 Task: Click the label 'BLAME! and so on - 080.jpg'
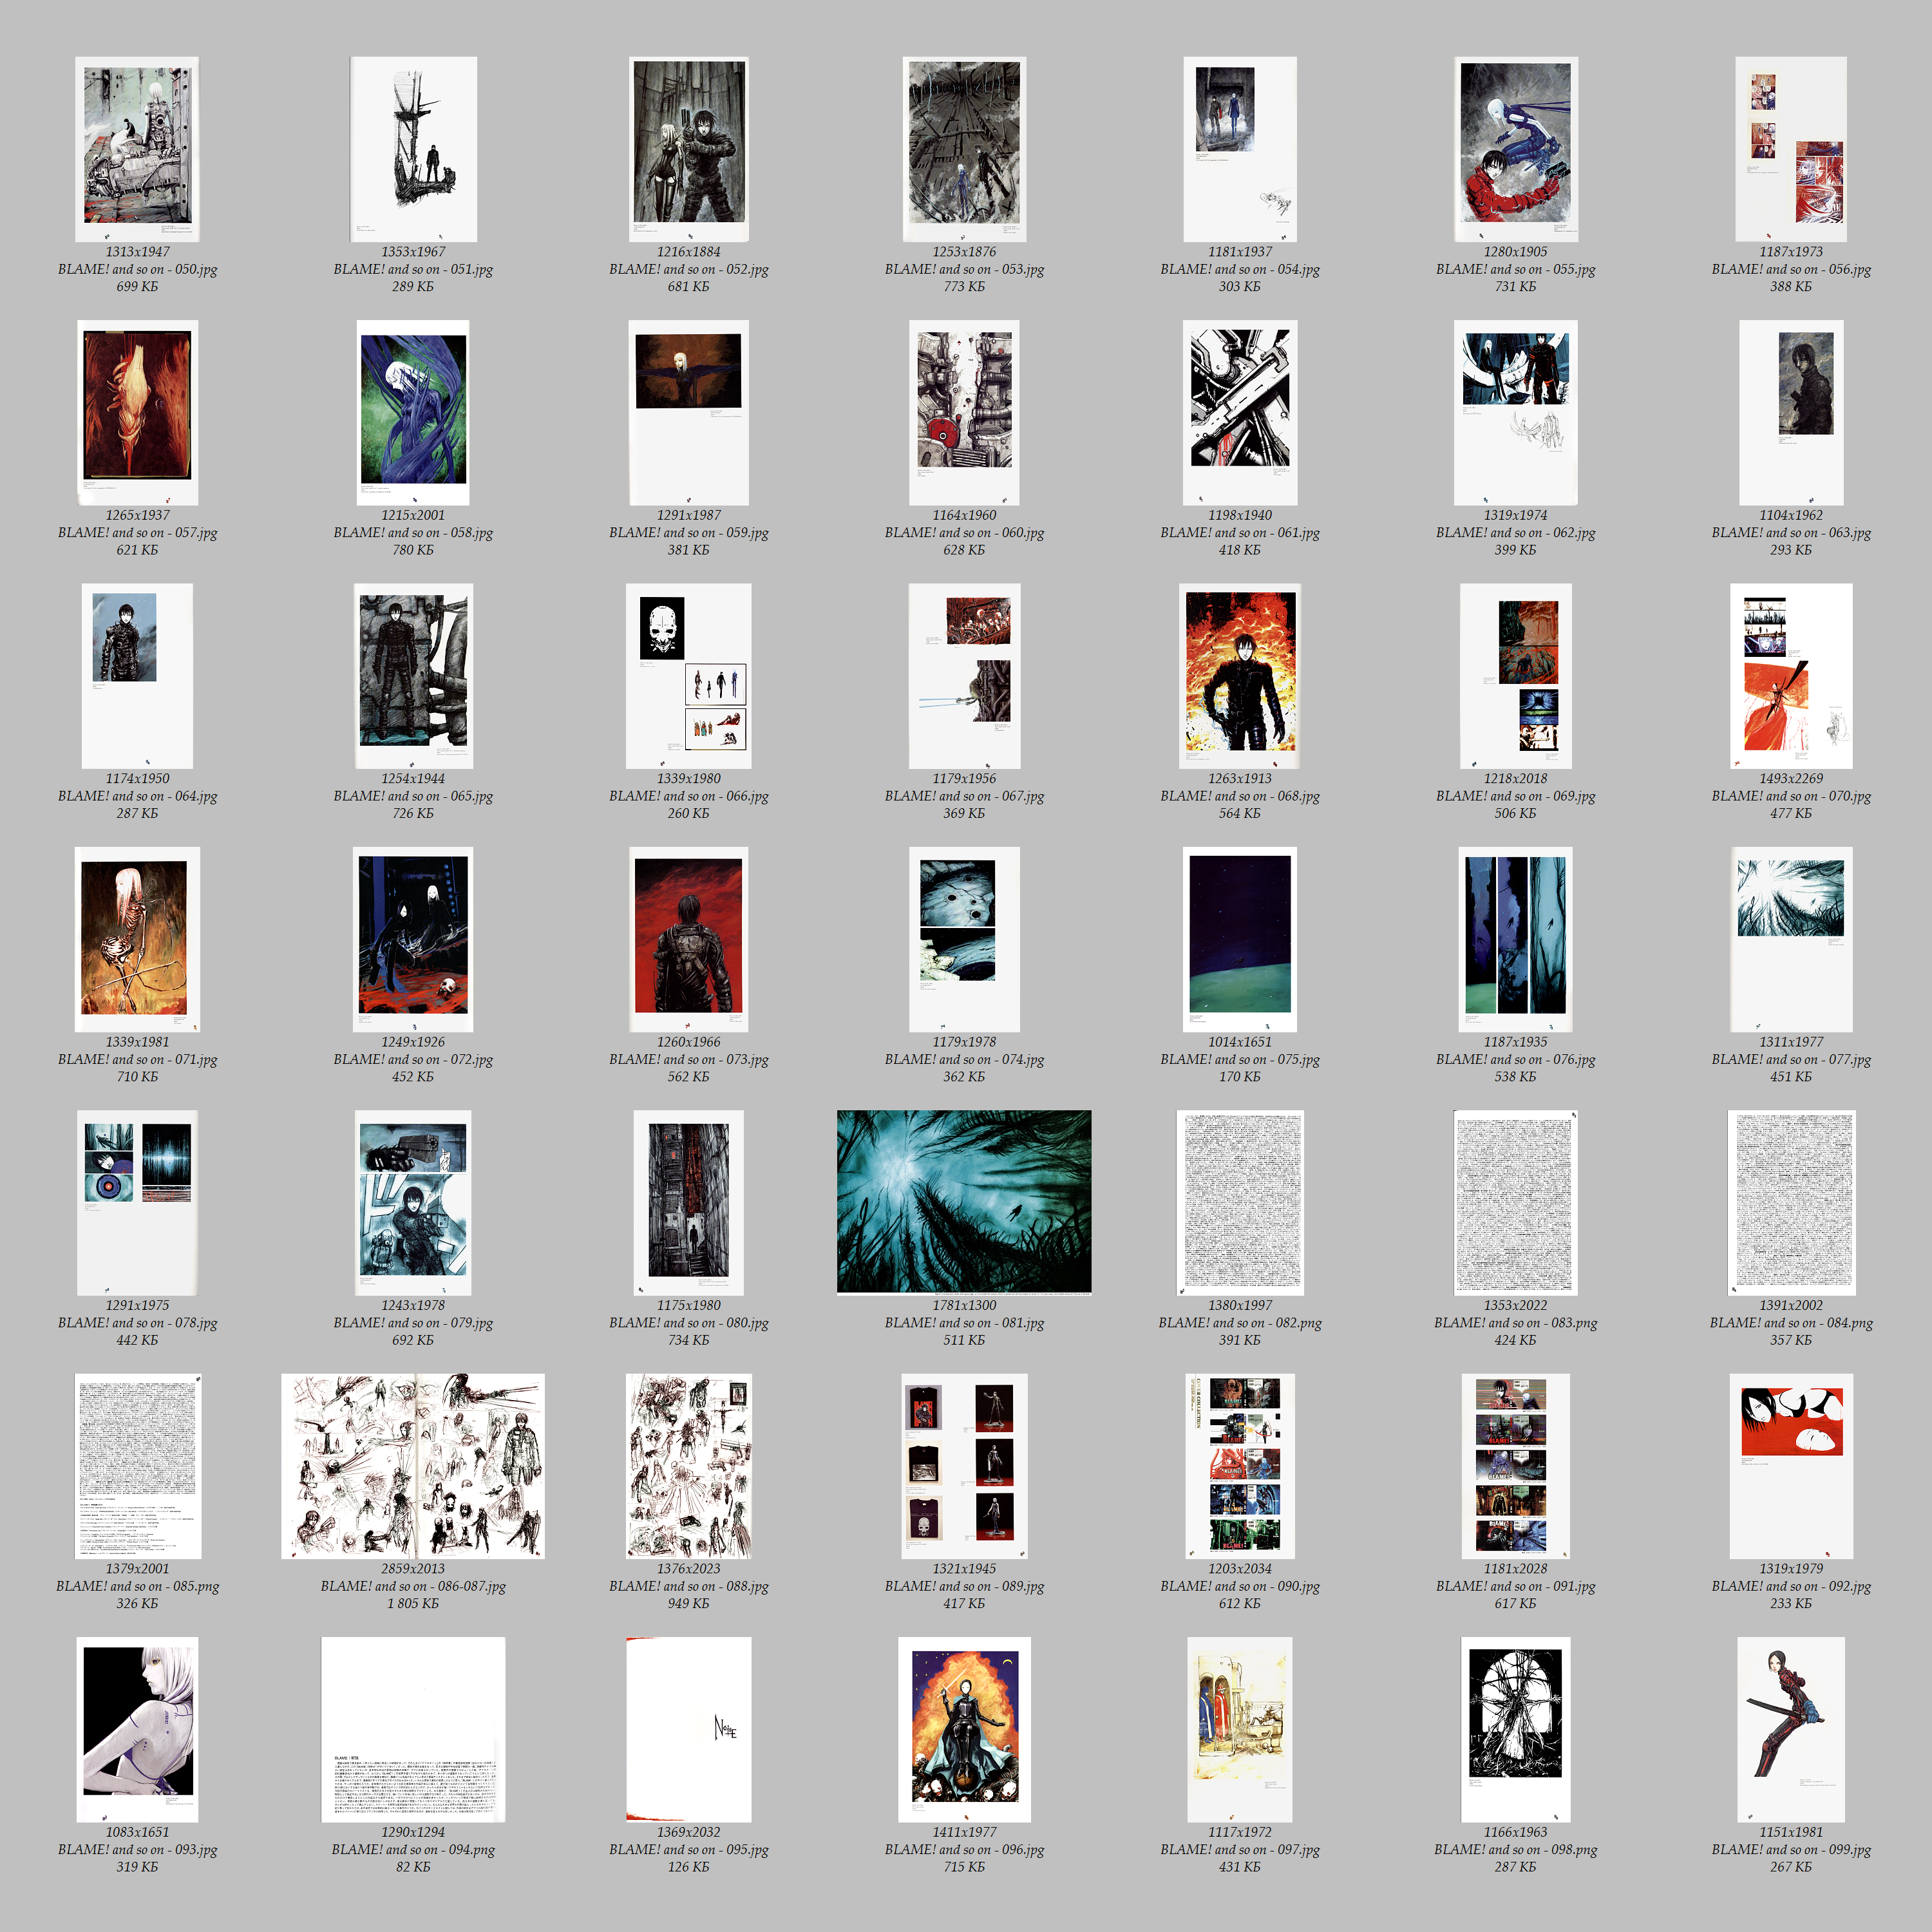[689, 1323]
